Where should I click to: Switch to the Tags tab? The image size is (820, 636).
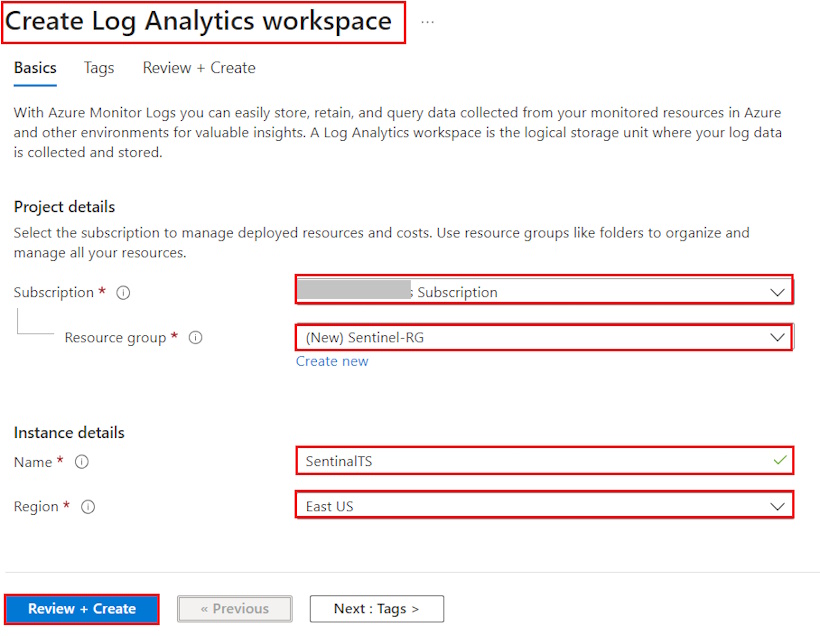click(x=99, y=68)
